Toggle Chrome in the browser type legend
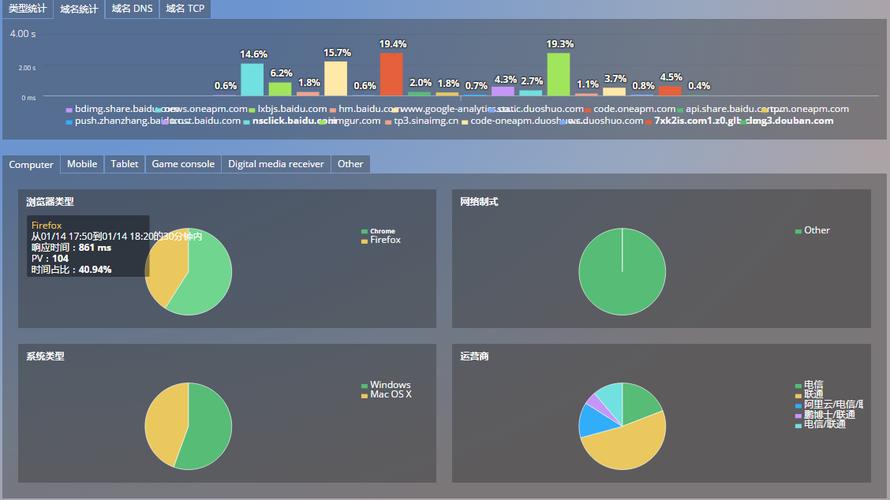Screen dimensions: 890x500 (x=382, y=231)
